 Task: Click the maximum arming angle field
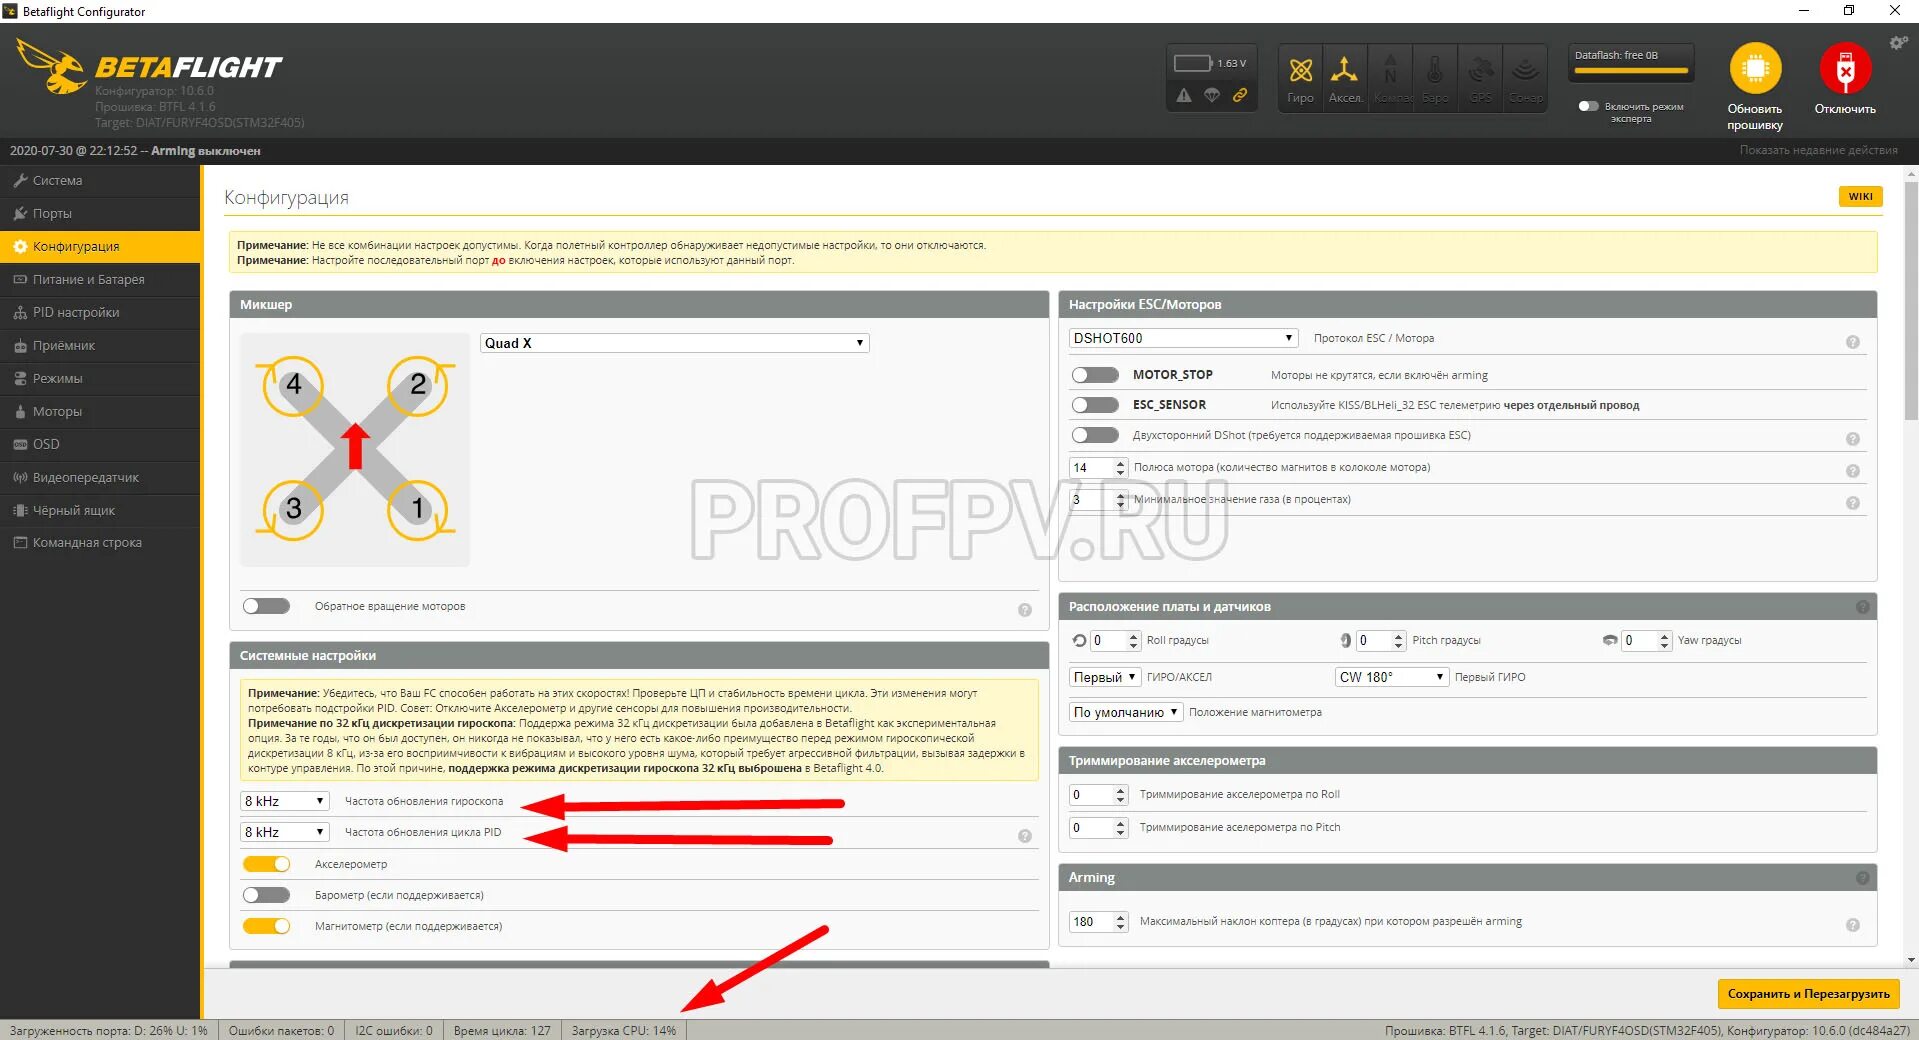(1098, 922)
